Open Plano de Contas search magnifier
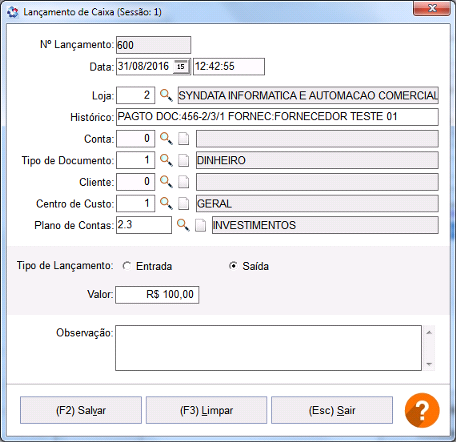Viewport: 456px width, 442px height. 183,225
